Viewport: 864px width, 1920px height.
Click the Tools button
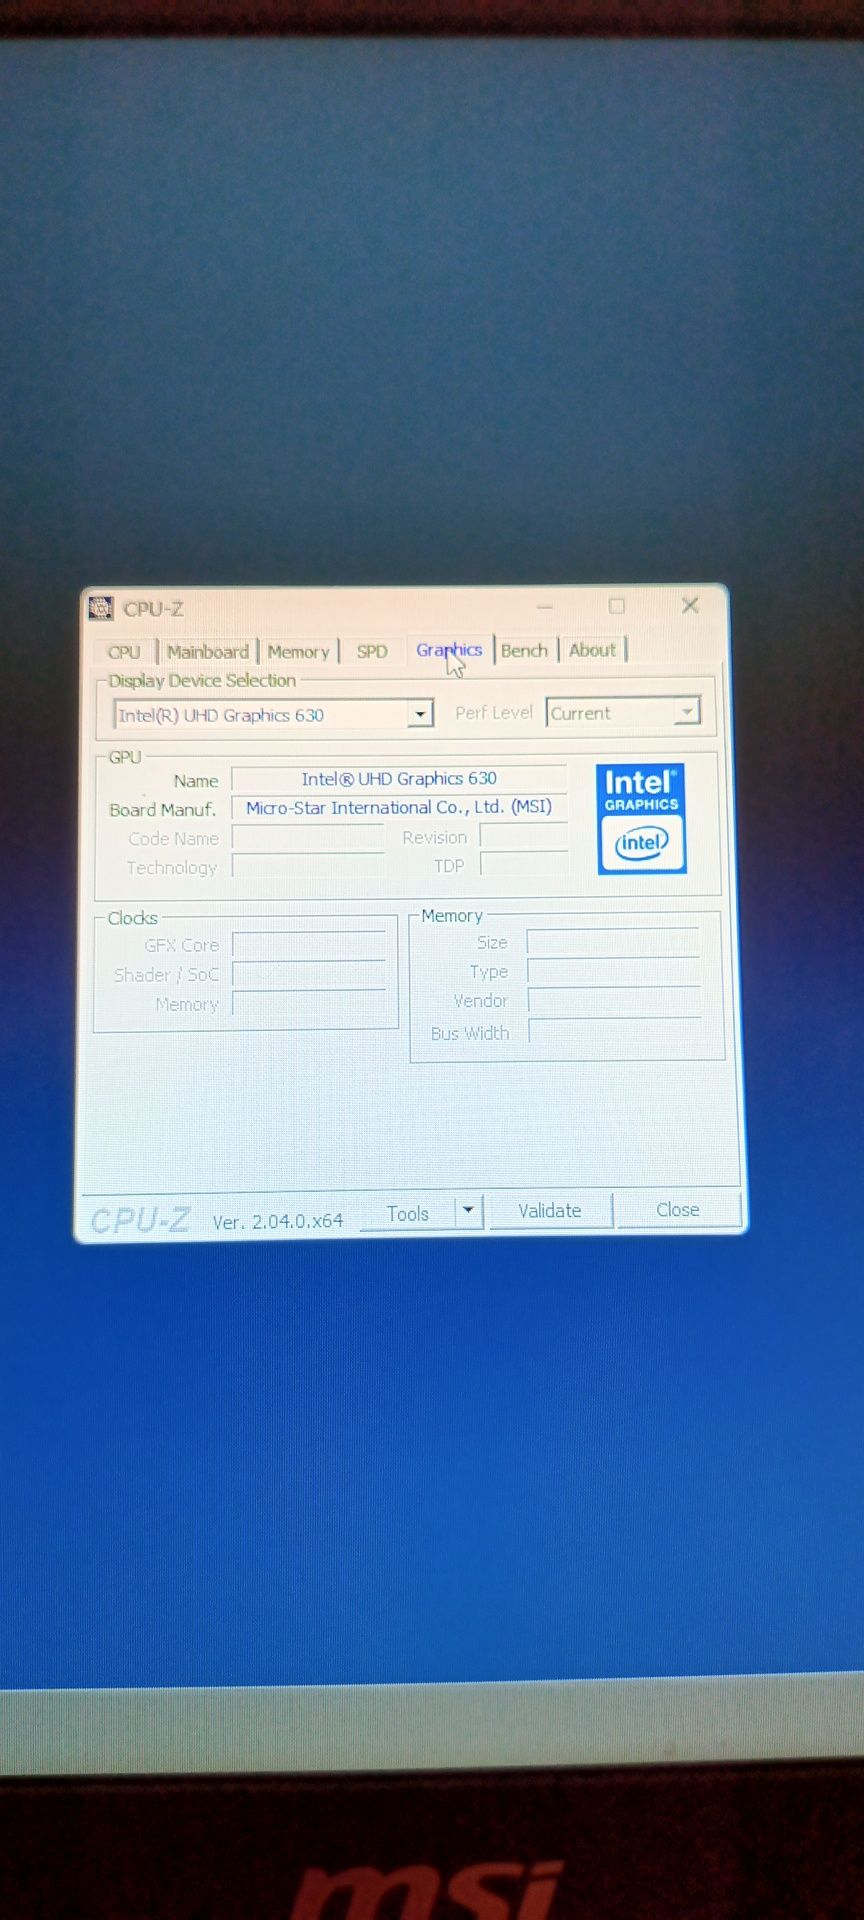(408, 1213)
